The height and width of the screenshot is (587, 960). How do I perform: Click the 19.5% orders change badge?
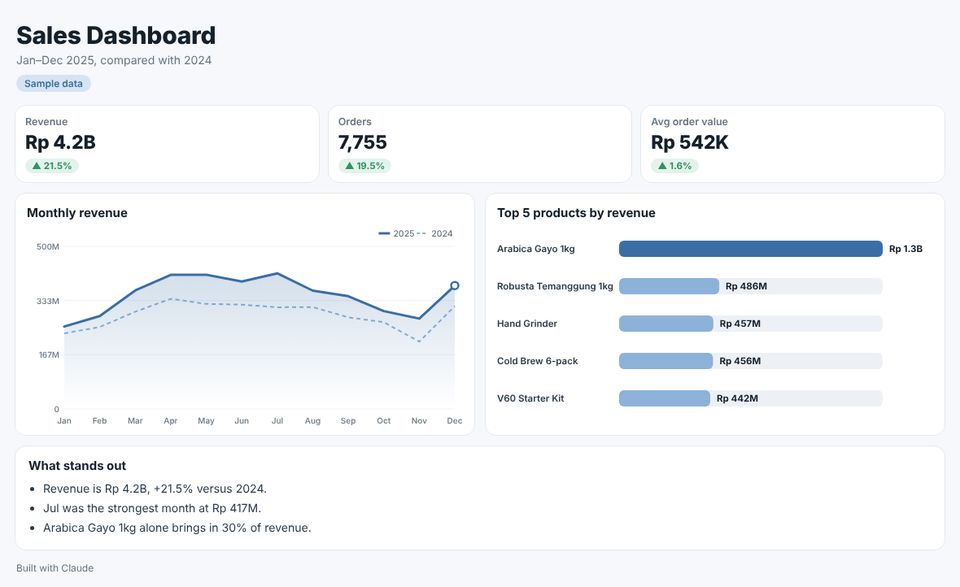click(x=365, y=166)
